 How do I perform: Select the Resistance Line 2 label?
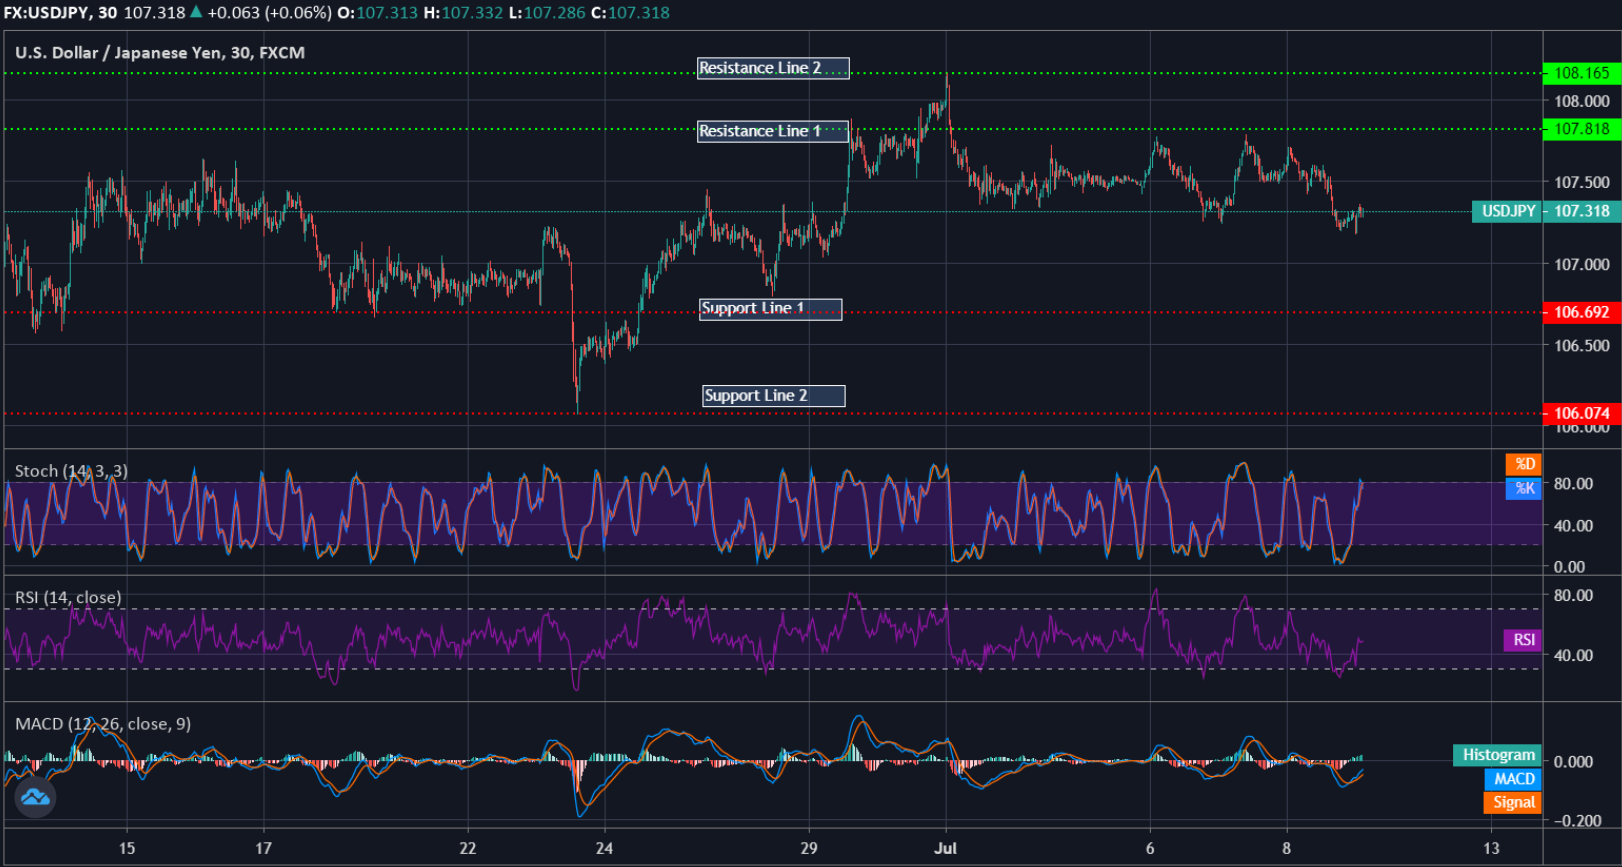tap(773, 68)
